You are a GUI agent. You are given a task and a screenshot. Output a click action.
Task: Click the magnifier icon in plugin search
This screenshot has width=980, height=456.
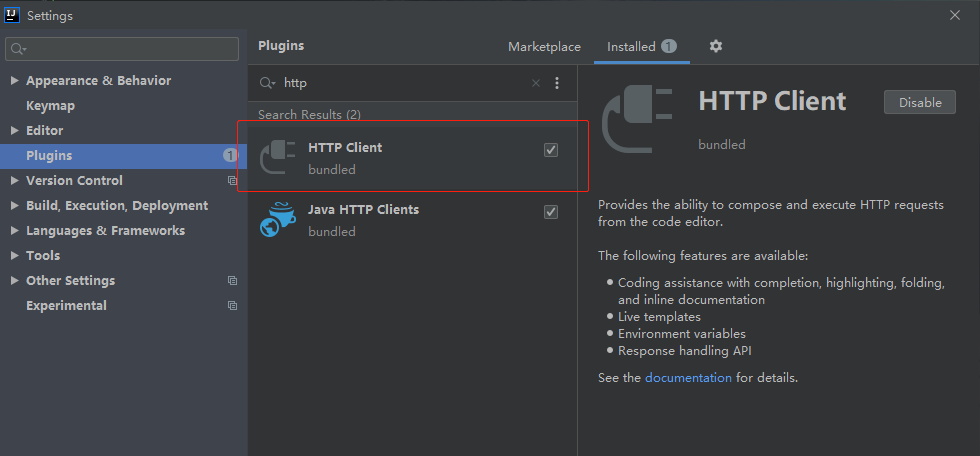[x=267, y=83]
